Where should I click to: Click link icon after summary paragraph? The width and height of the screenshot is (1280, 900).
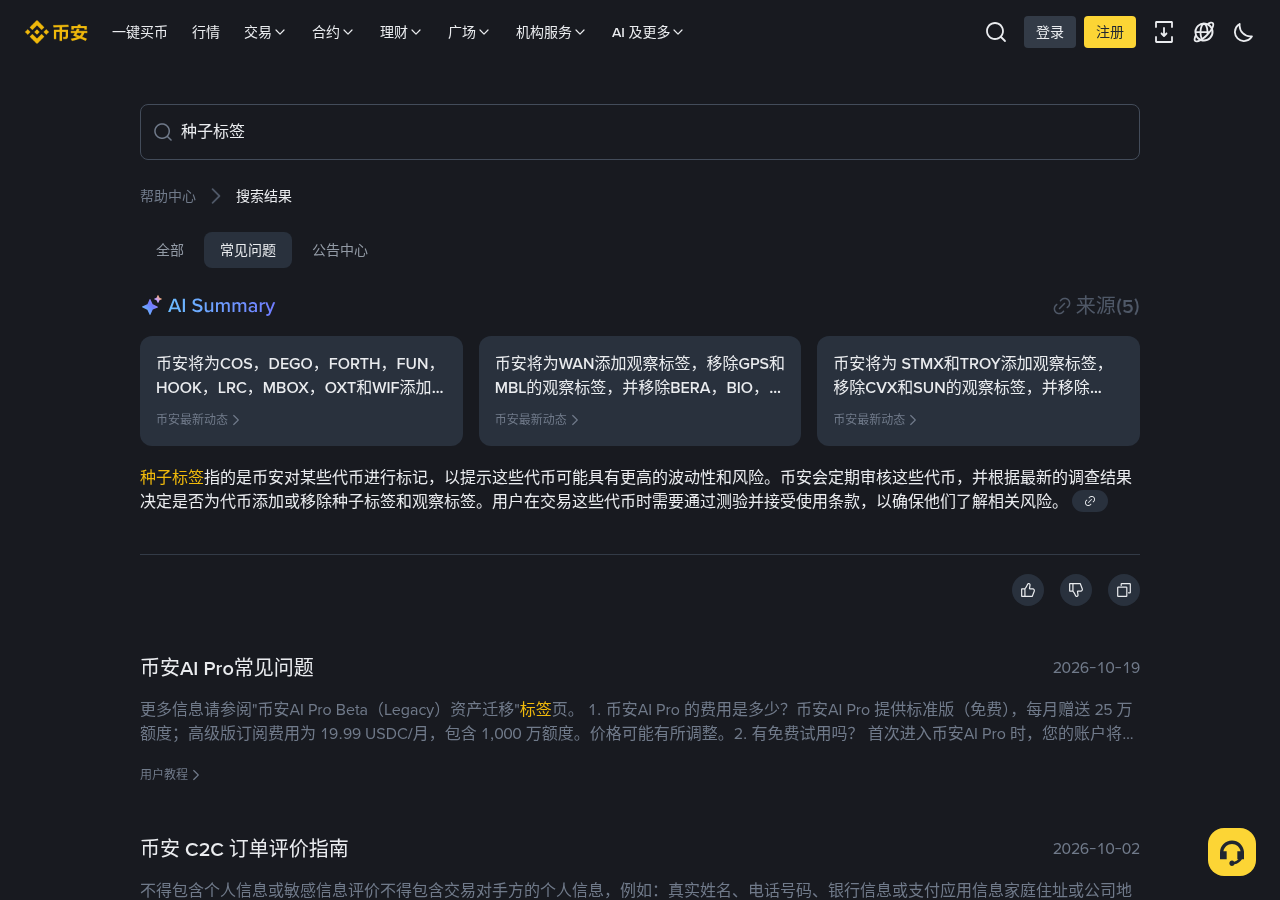pos(1090,501)
